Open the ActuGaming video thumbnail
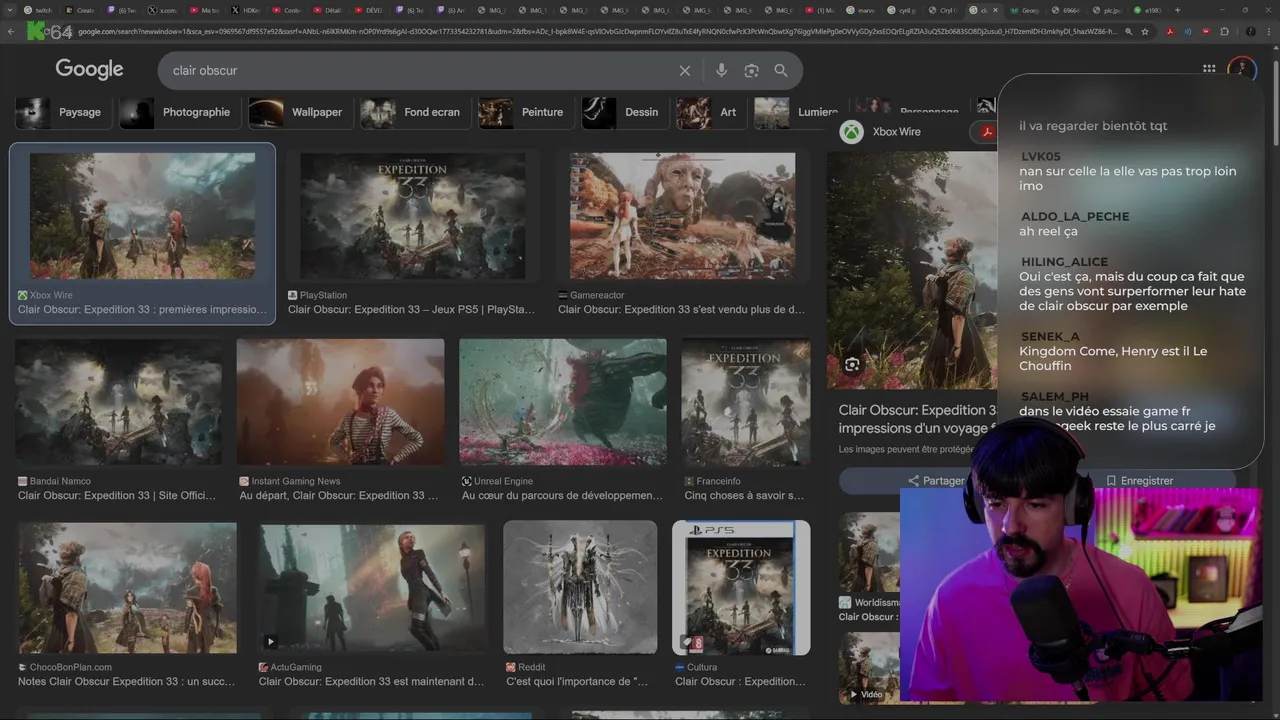 (372, 588)
